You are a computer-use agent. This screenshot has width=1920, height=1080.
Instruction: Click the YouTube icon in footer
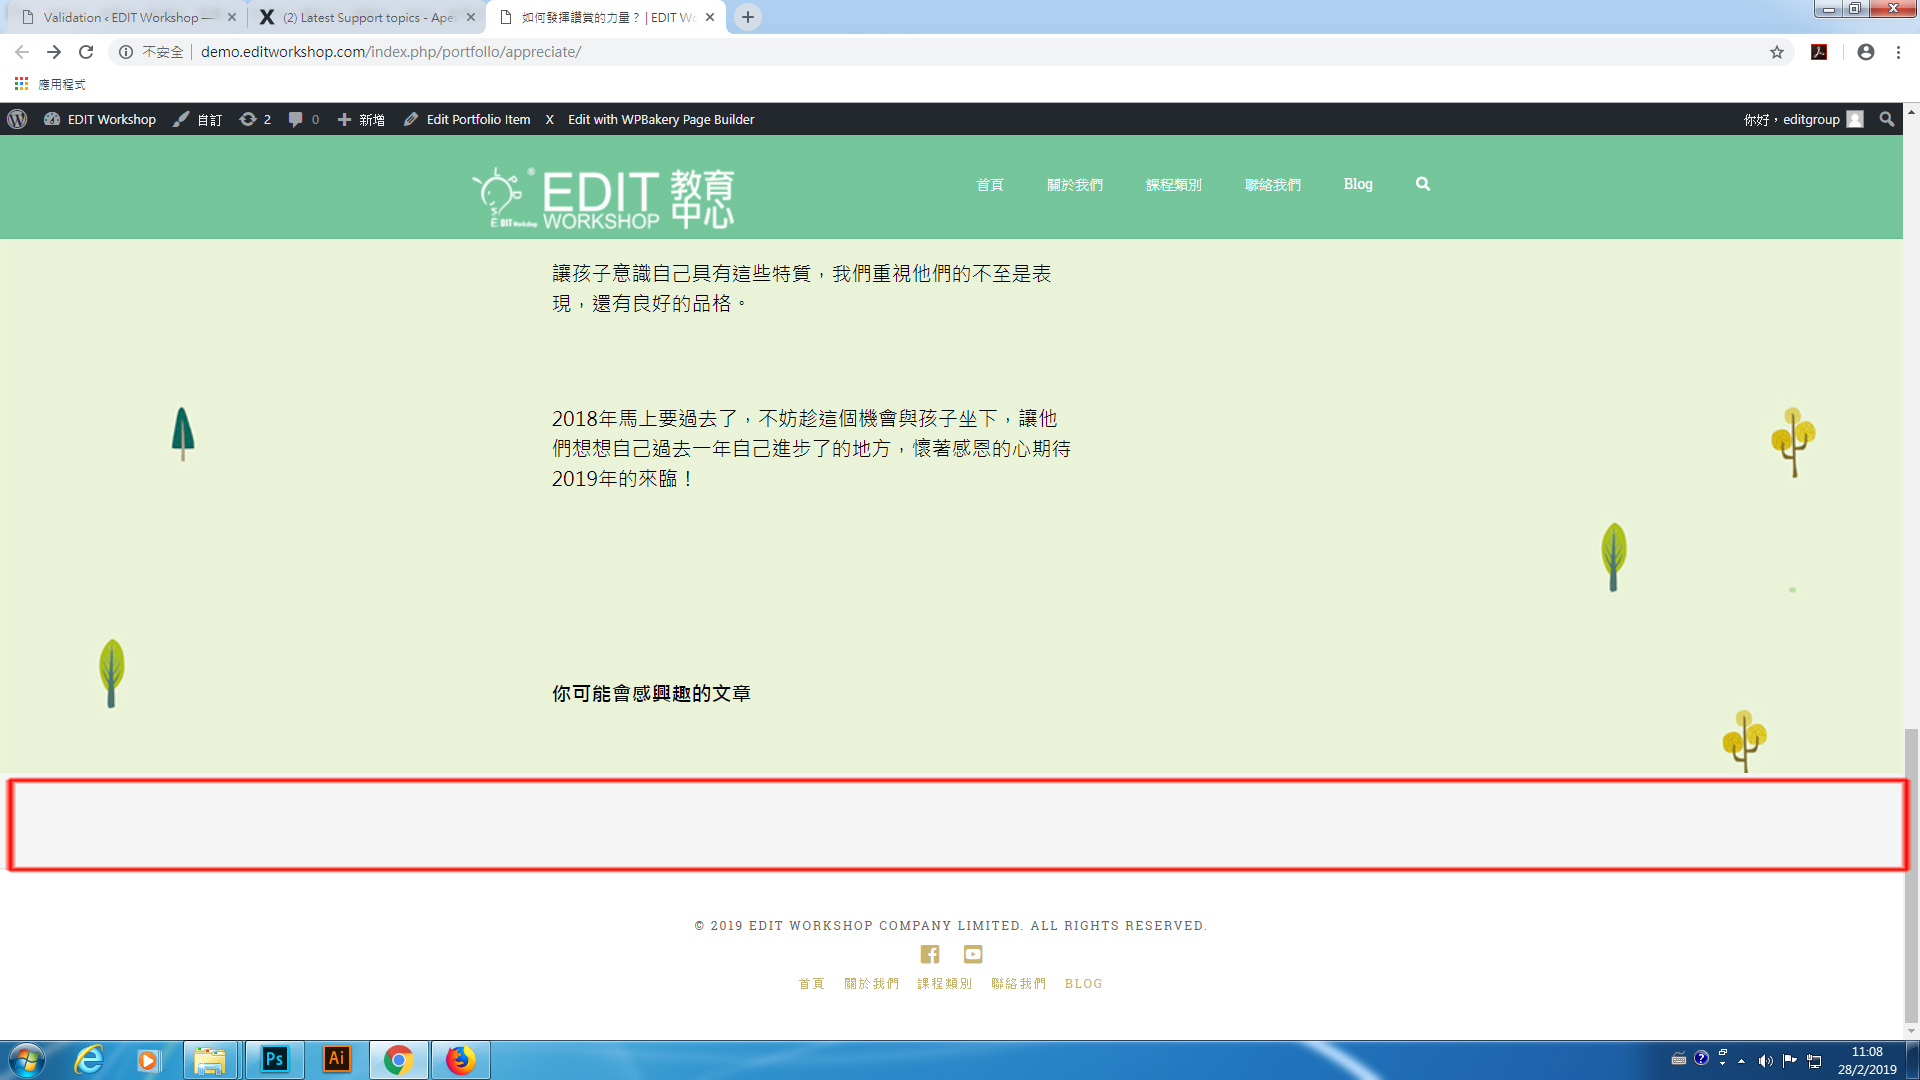973,954
